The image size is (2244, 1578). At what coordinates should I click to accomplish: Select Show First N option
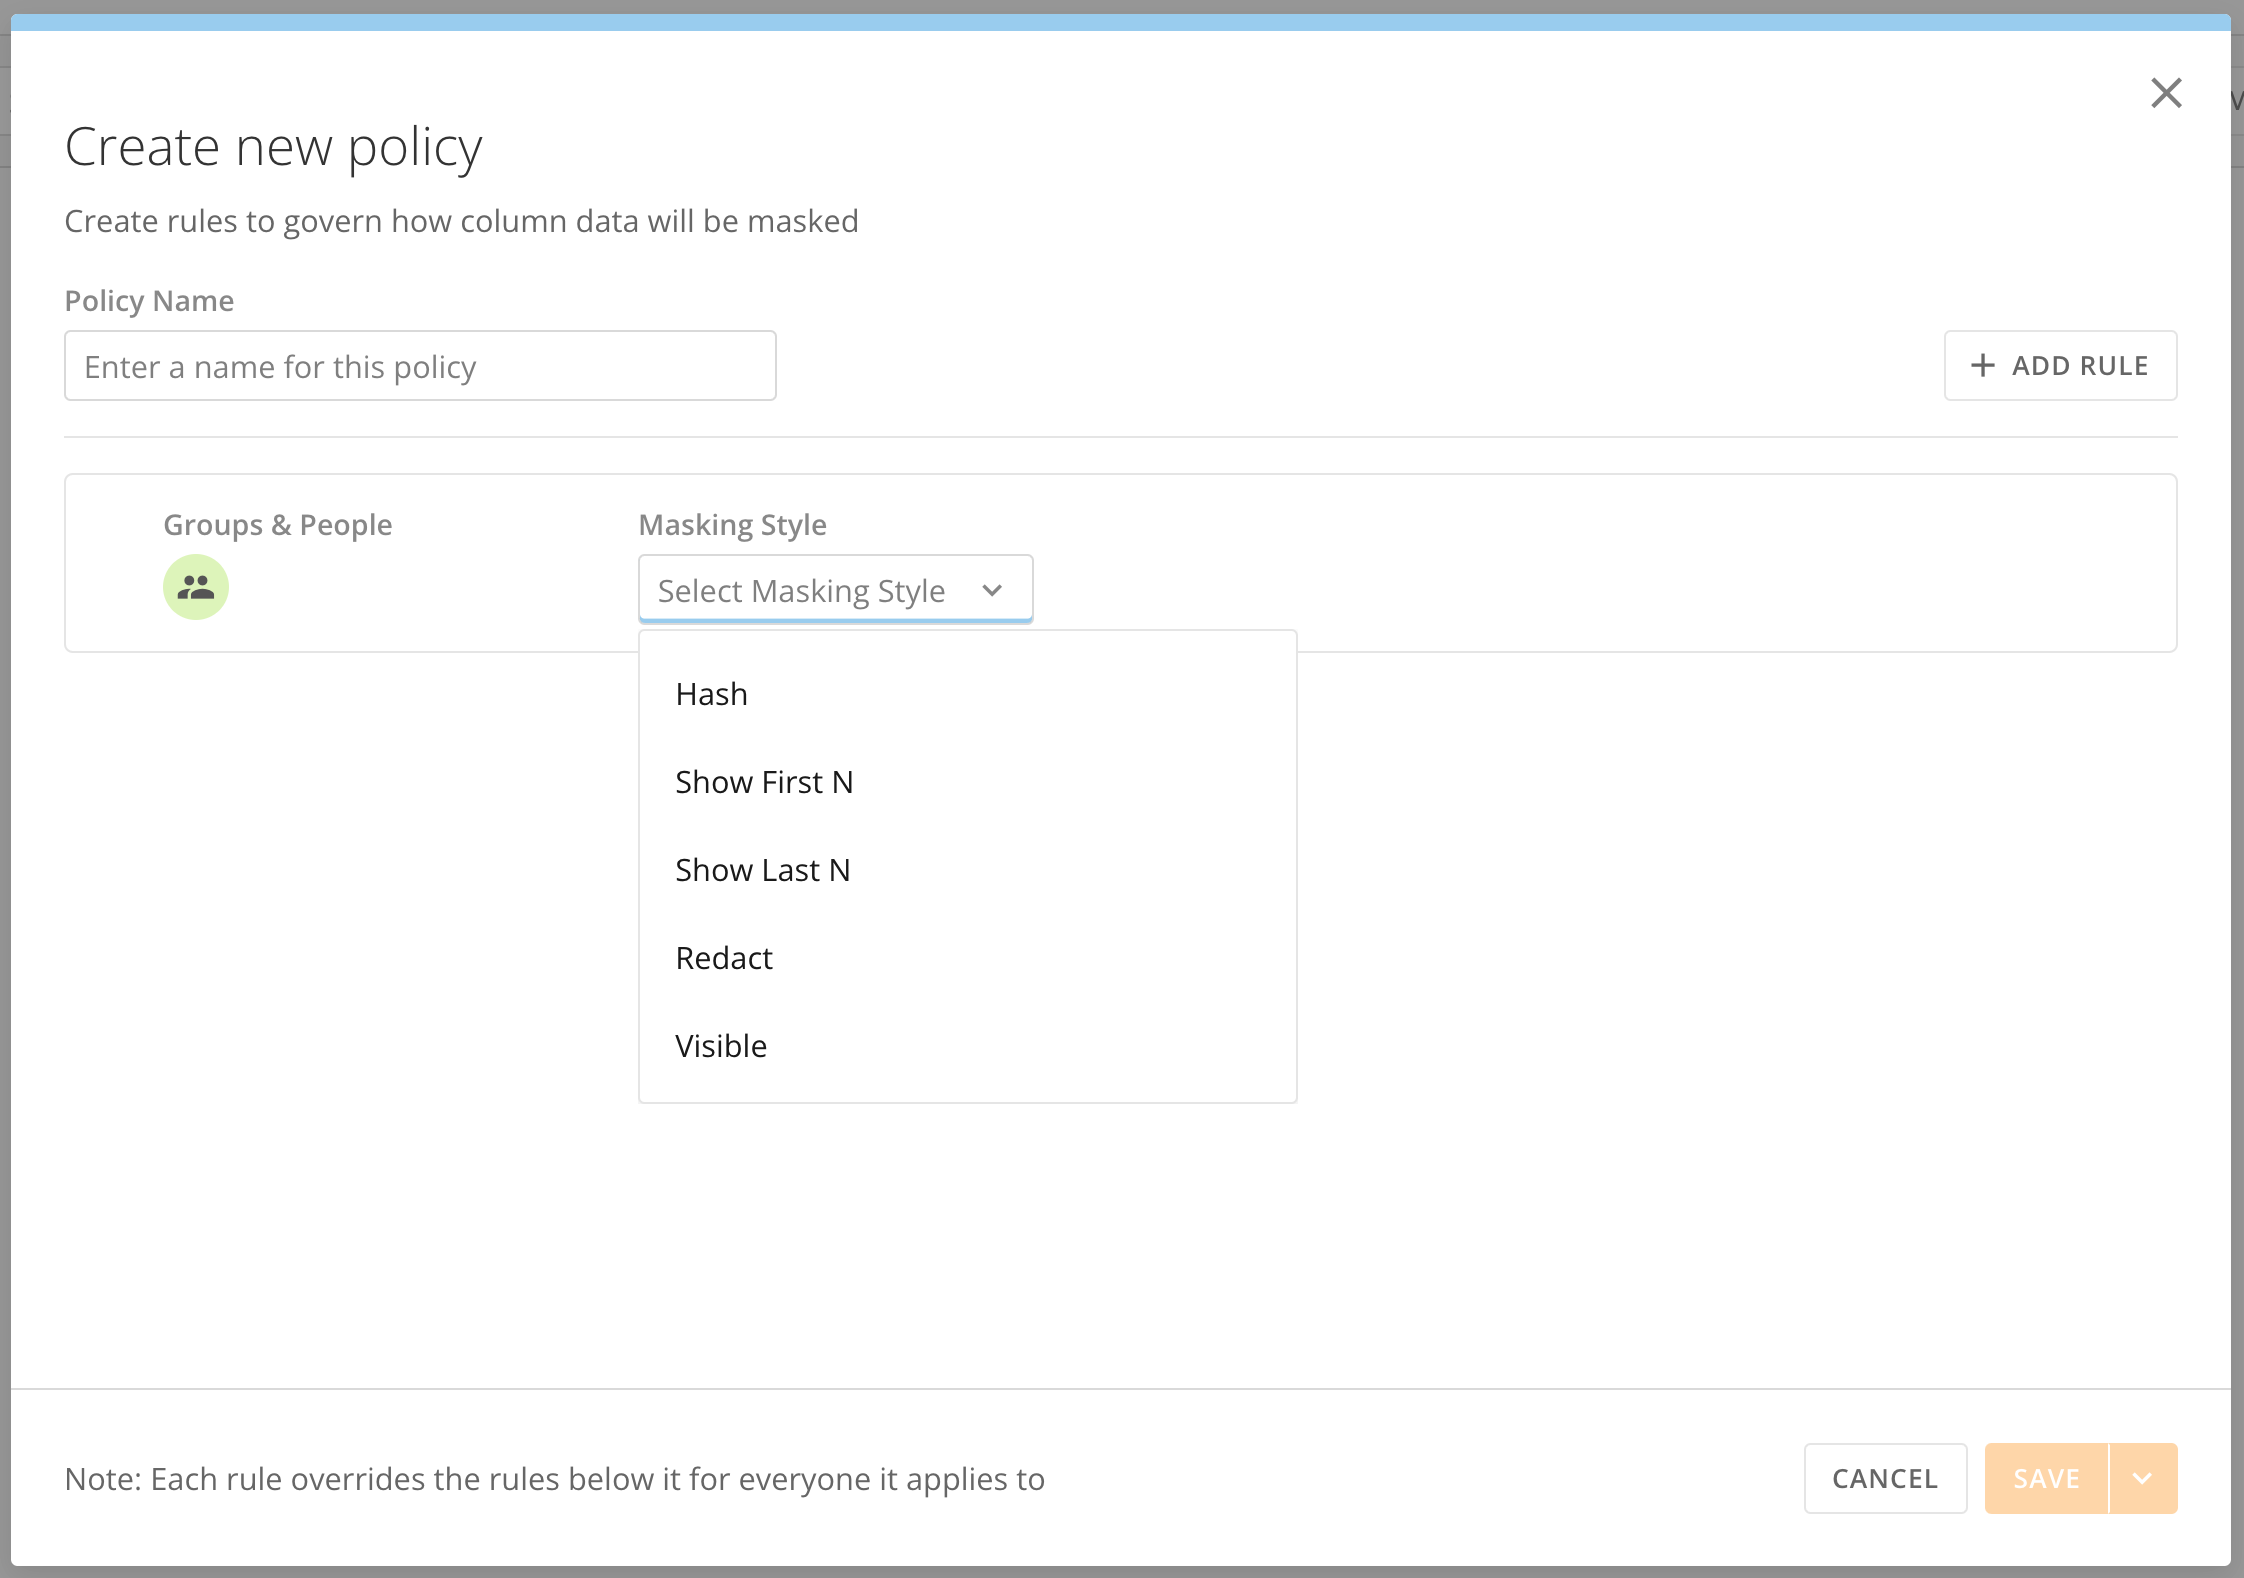click(x=764, y=782)
